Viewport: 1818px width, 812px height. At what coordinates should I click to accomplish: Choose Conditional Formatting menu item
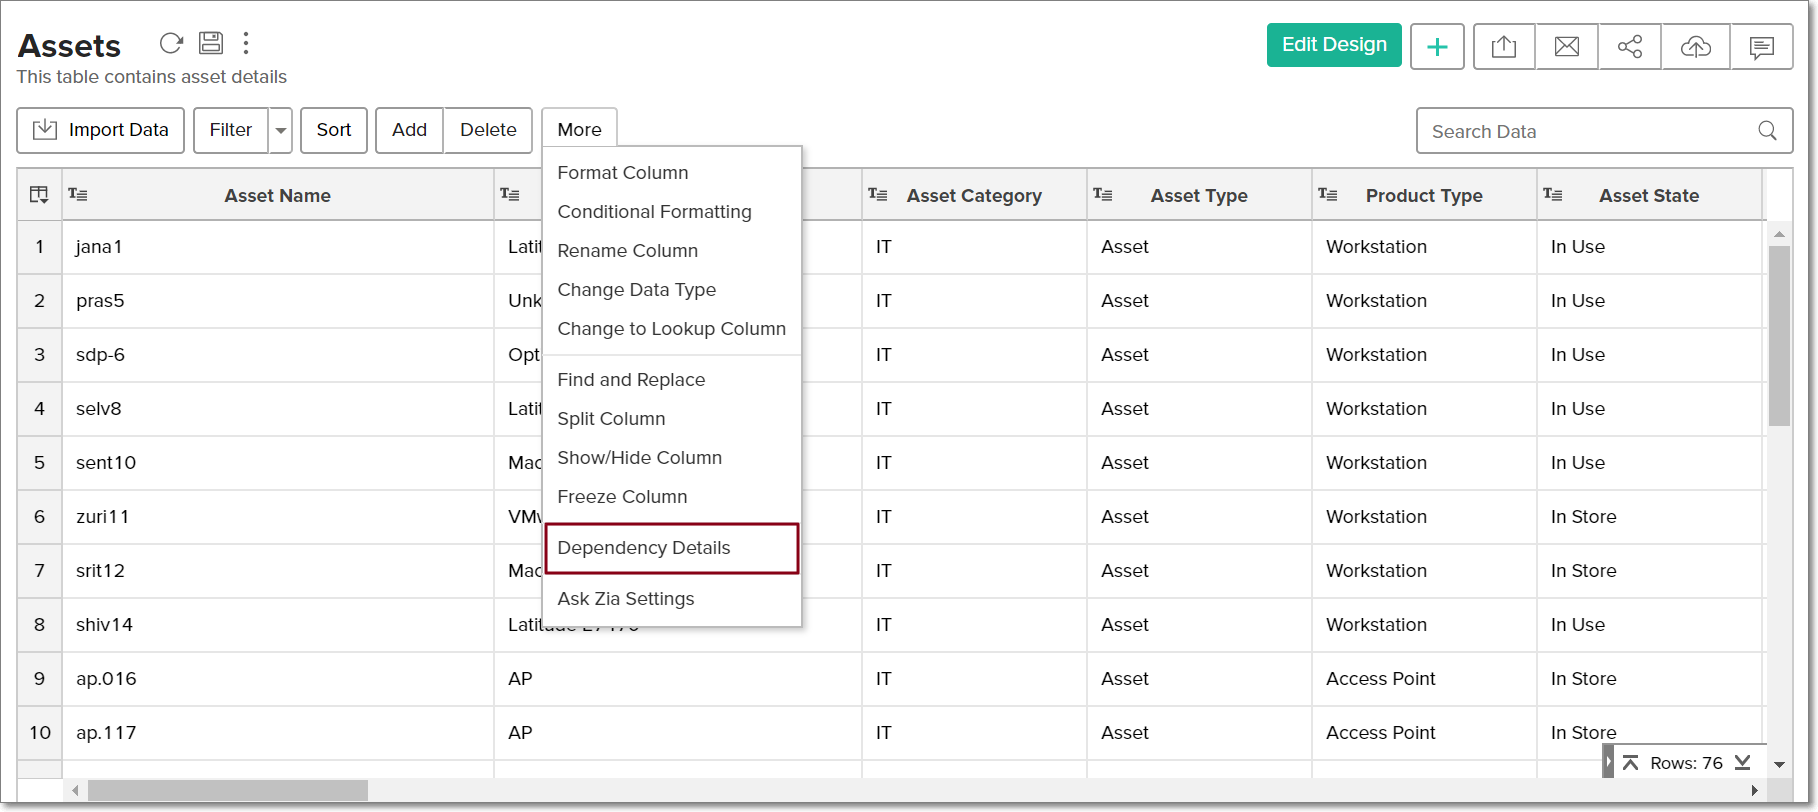click(x=654, y=212)
